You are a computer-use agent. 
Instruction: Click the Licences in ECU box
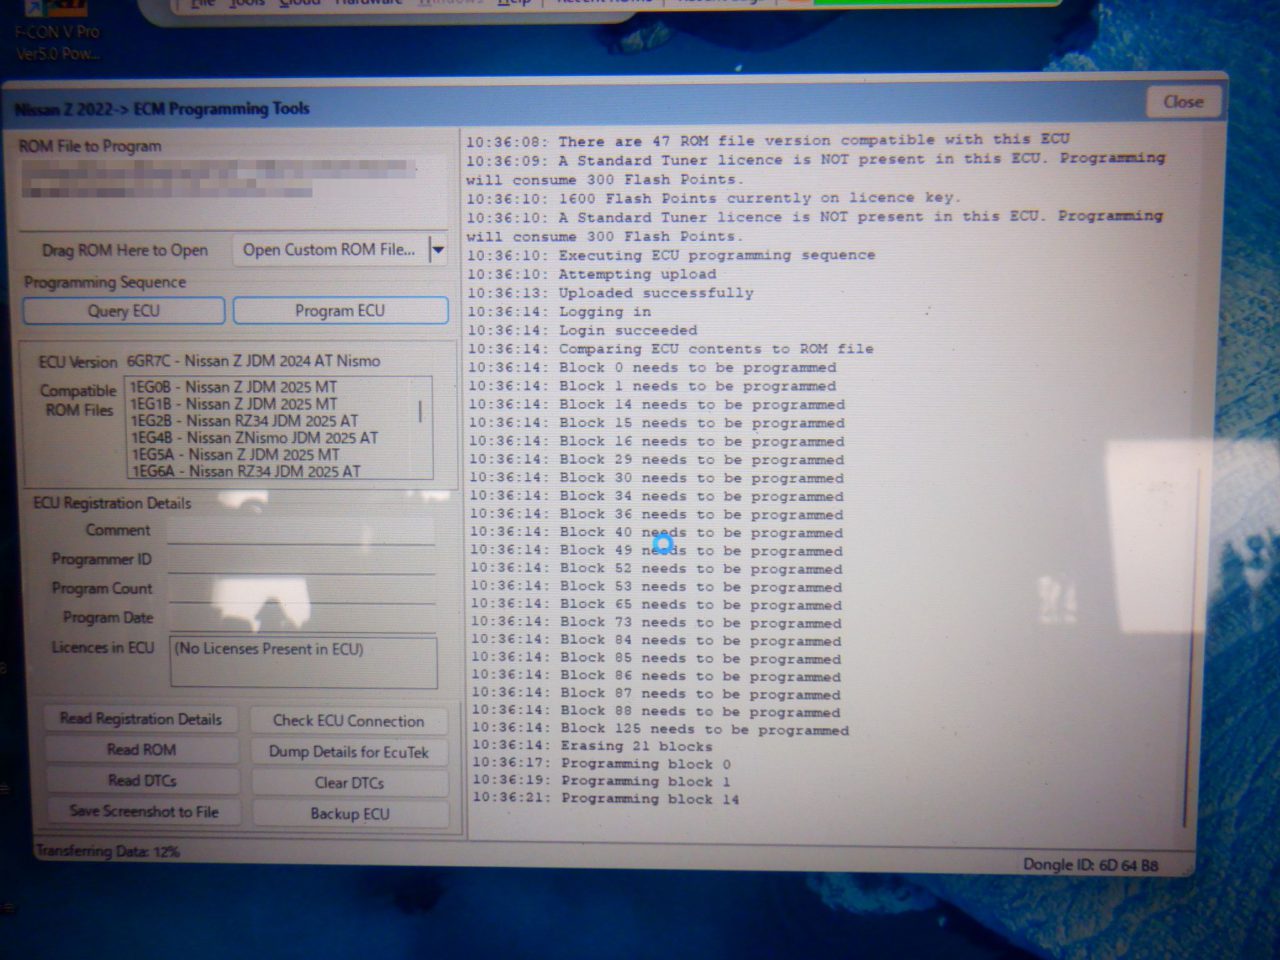pos(303,662)
